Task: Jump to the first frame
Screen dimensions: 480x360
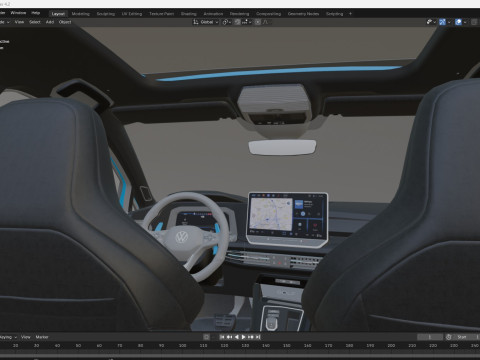Action: point(222,337)
